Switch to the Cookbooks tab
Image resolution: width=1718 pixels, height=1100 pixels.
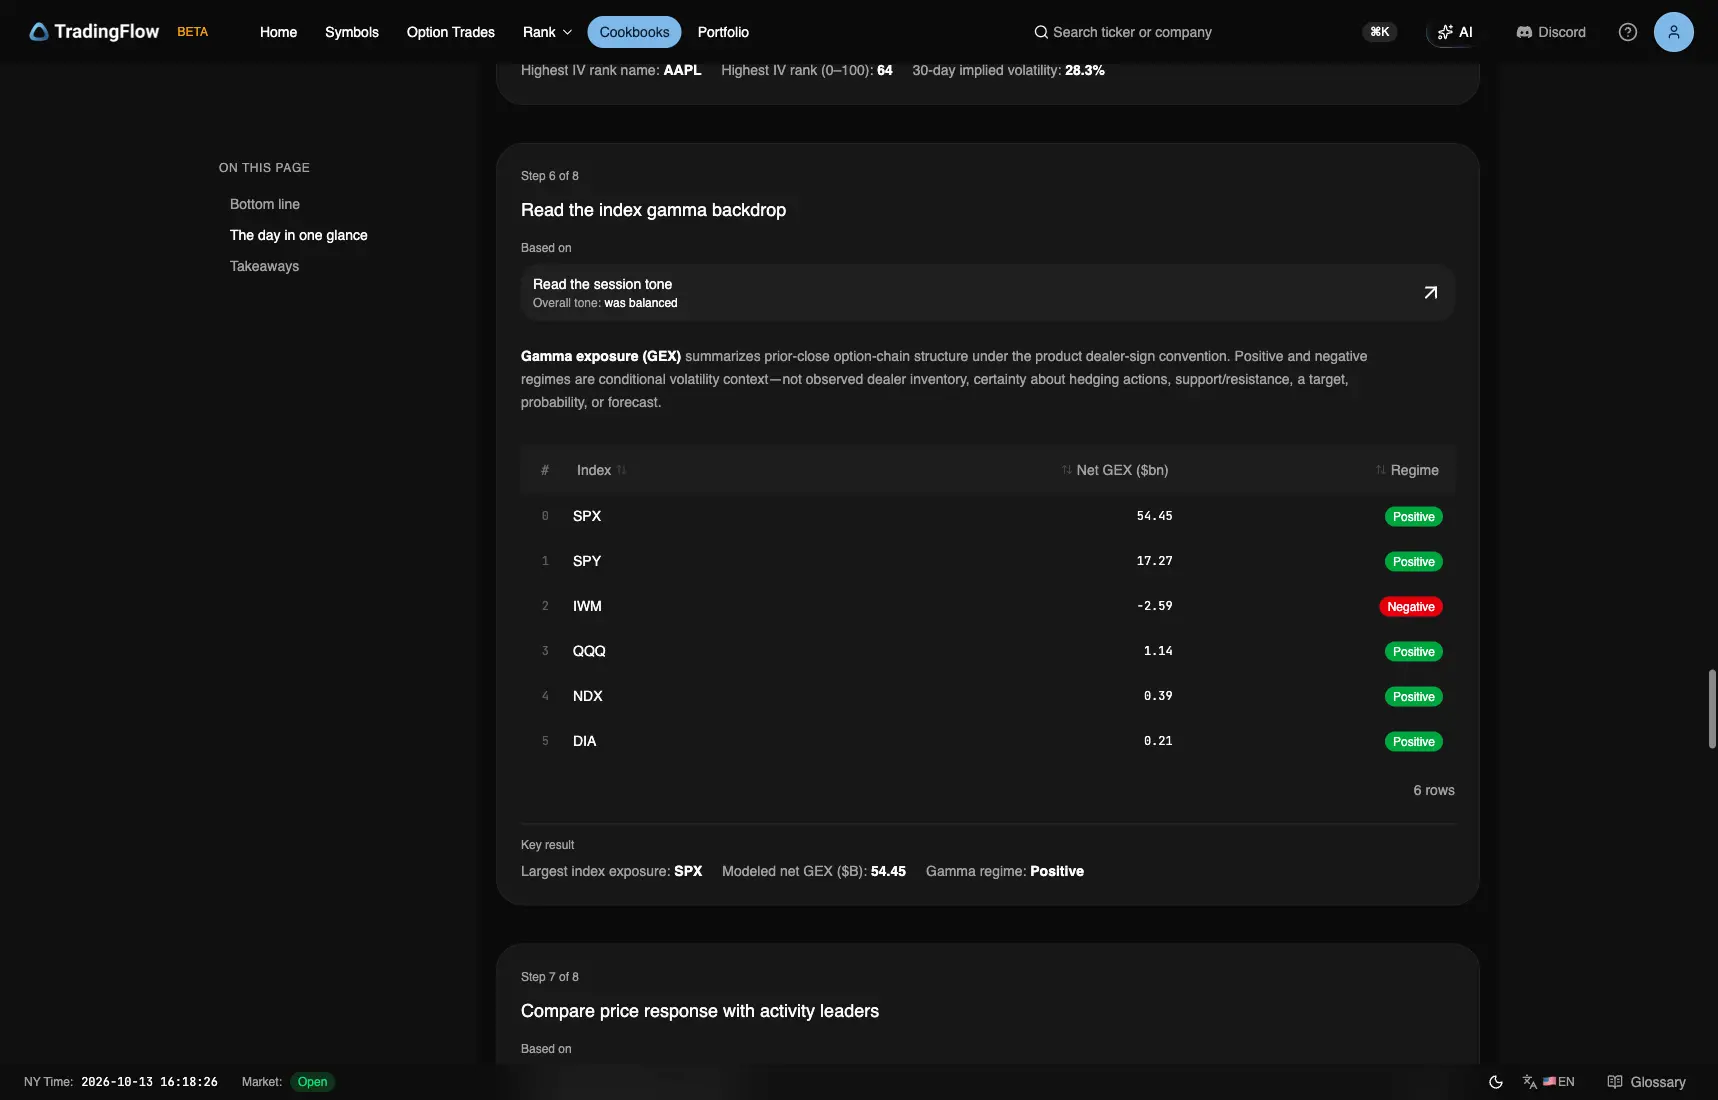(x=634, y=32)
